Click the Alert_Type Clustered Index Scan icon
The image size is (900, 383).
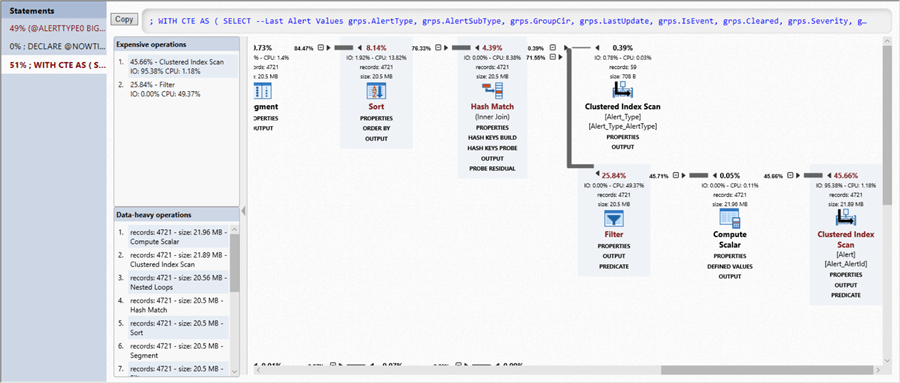click(x=622, y=90)
